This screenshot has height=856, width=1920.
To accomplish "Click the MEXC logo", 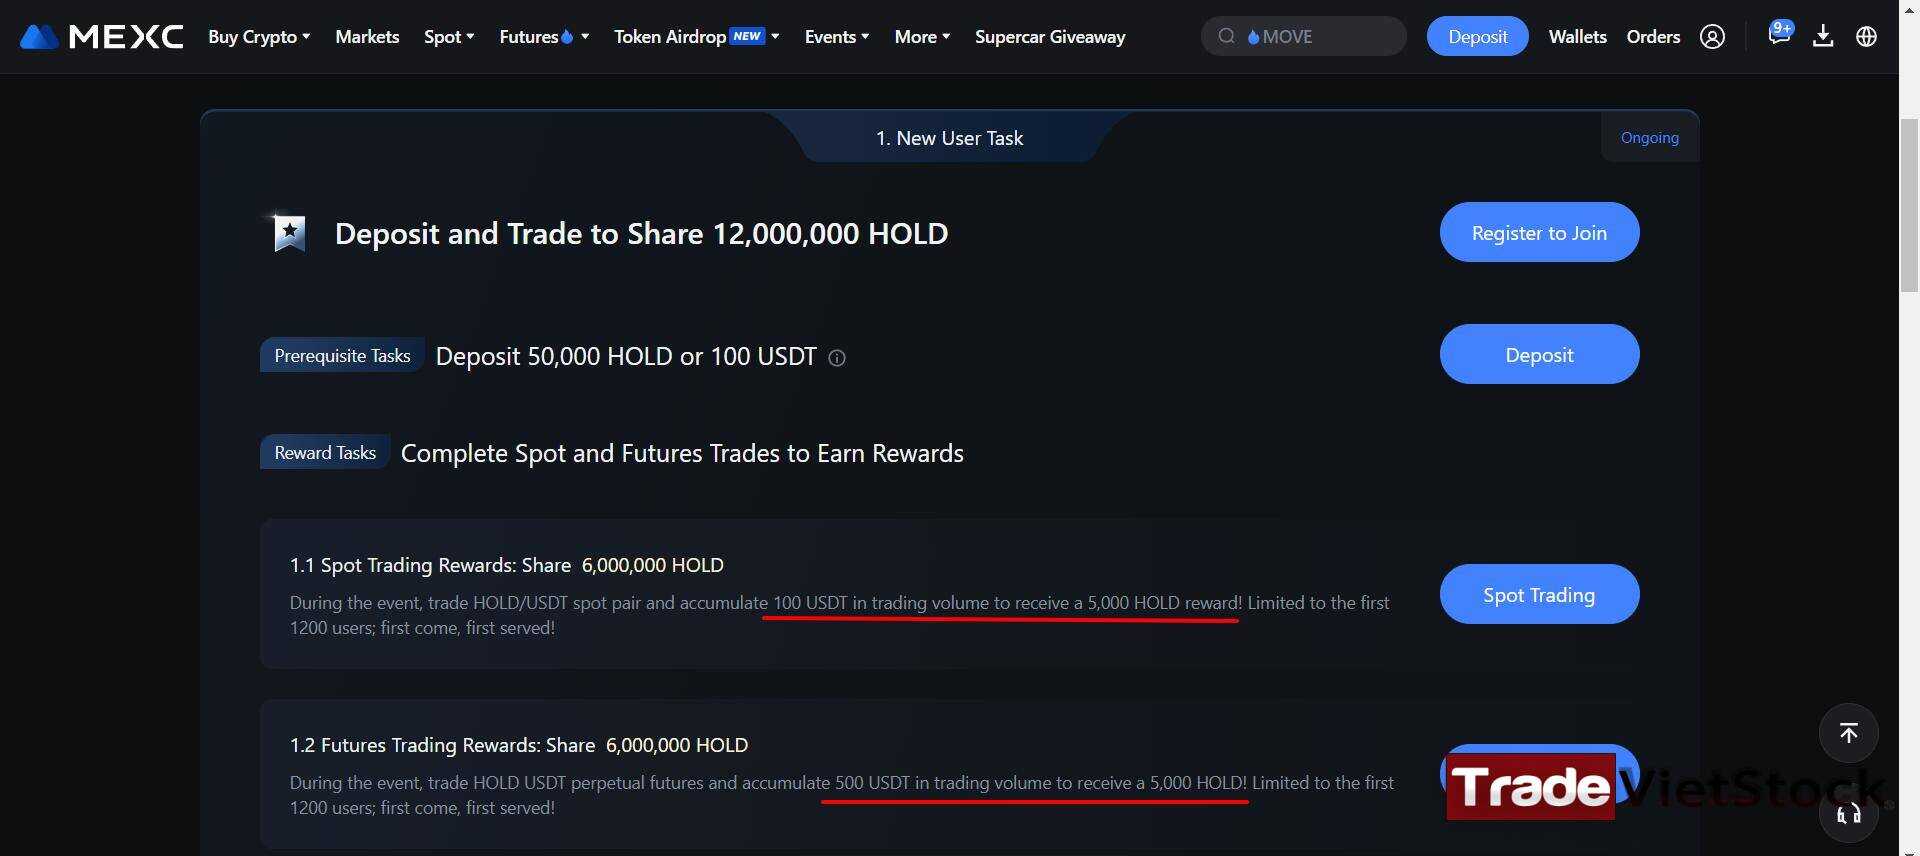I will coord(101,37).
